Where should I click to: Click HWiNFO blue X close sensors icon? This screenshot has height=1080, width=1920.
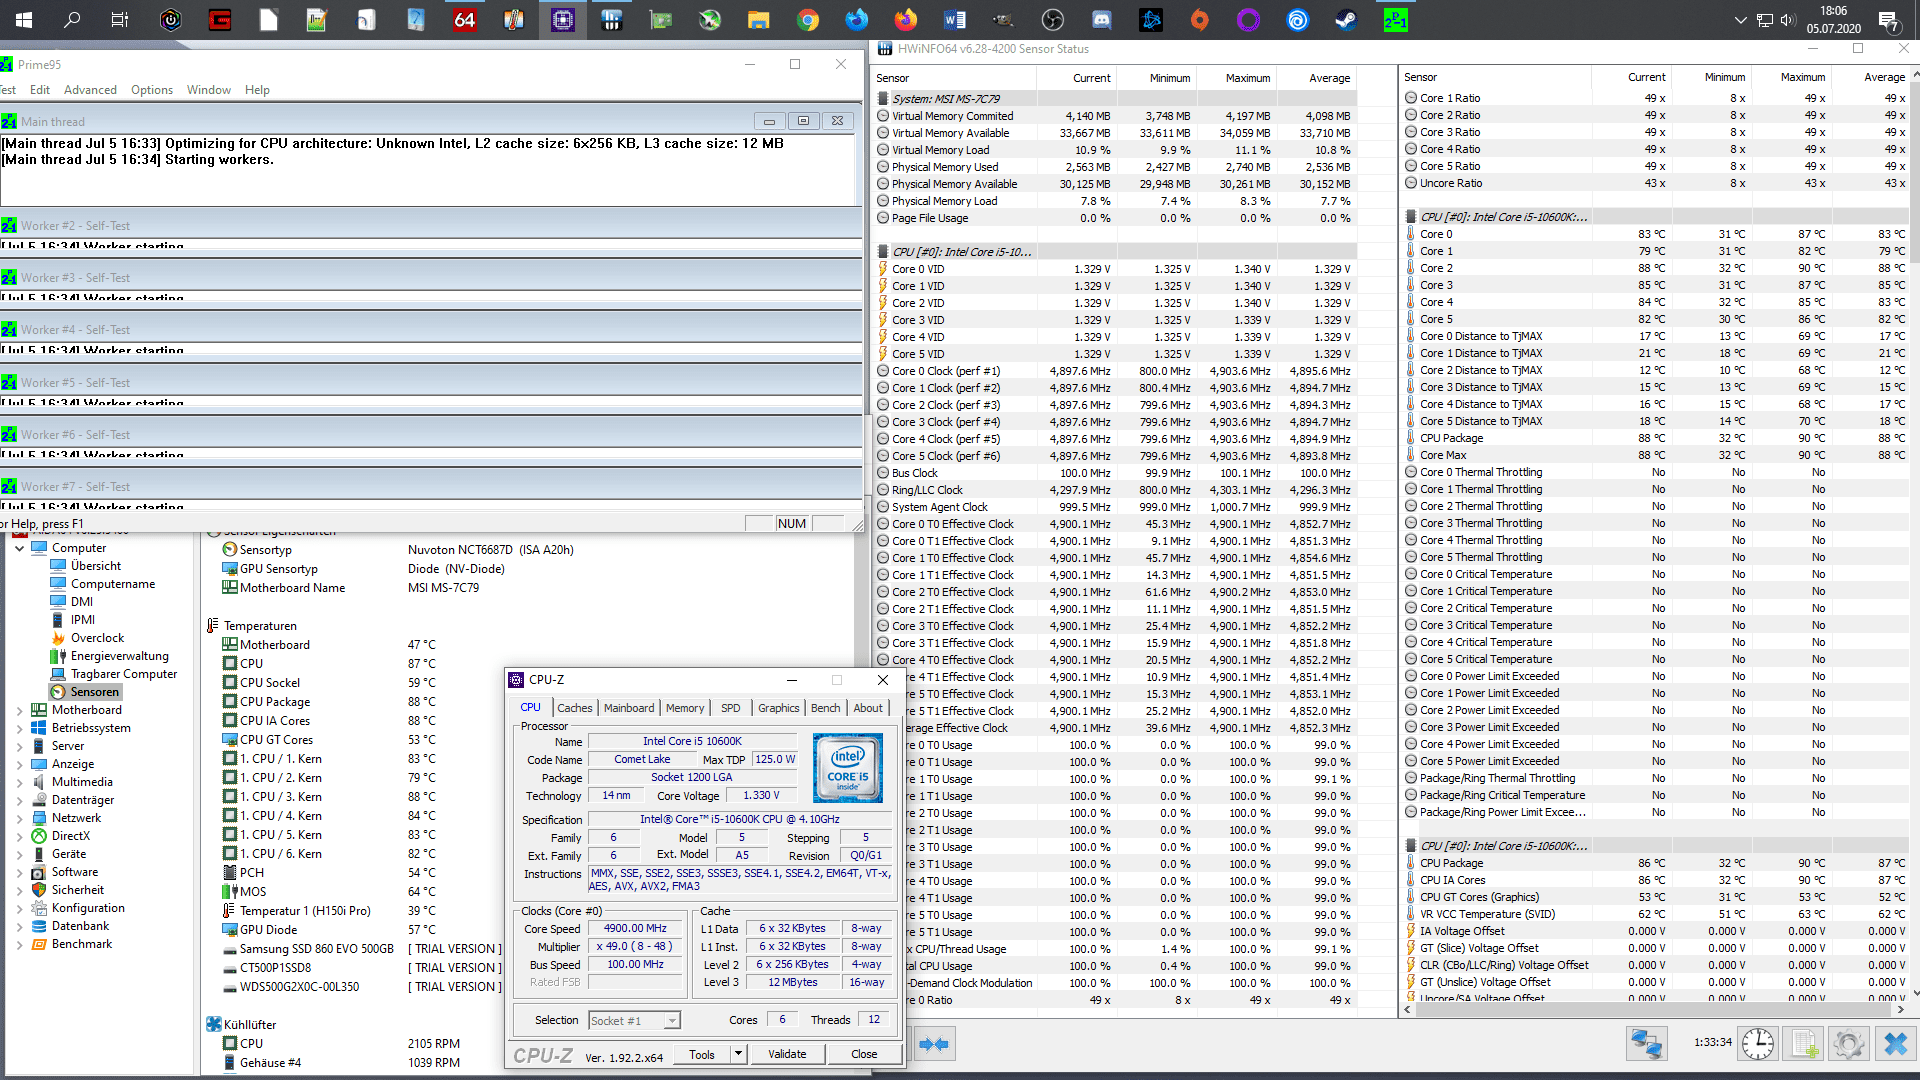[1895, 1044]
